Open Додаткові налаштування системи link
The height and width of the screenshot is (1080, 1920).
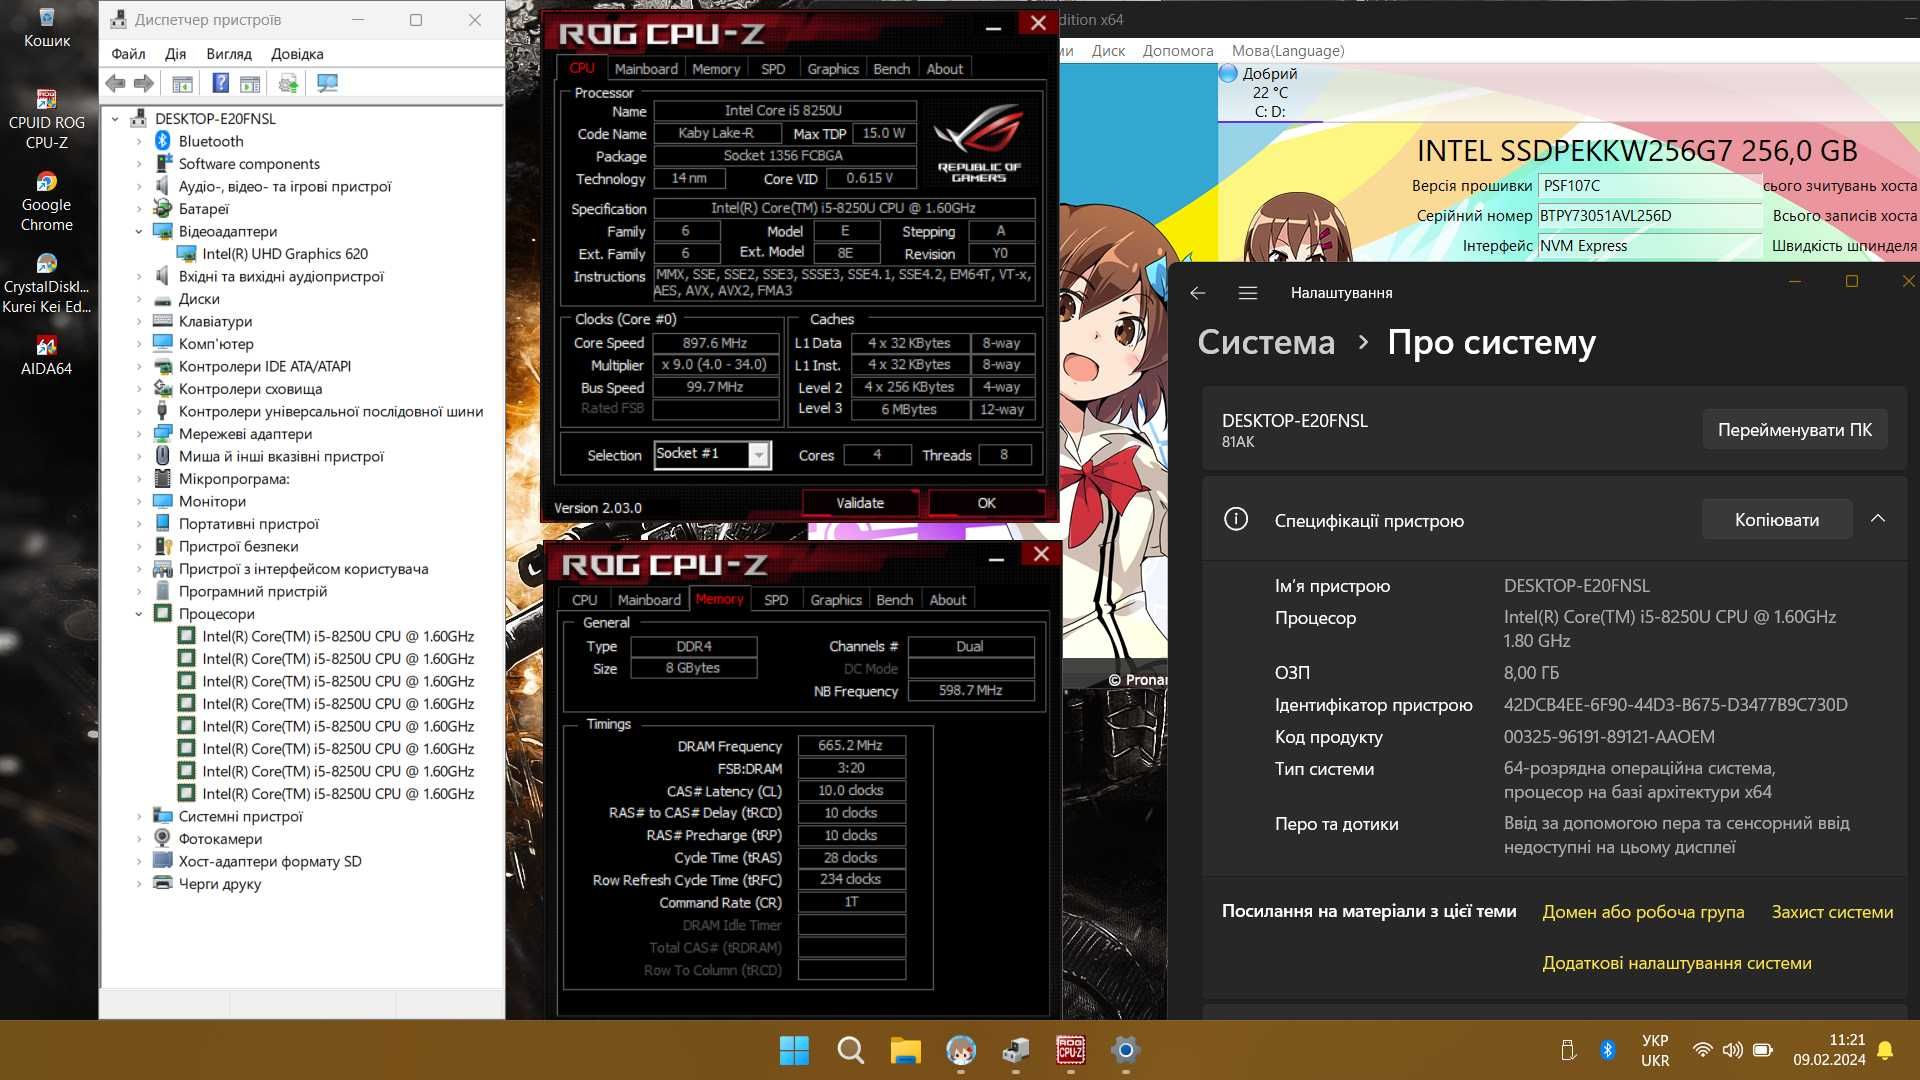(1677, 963)
